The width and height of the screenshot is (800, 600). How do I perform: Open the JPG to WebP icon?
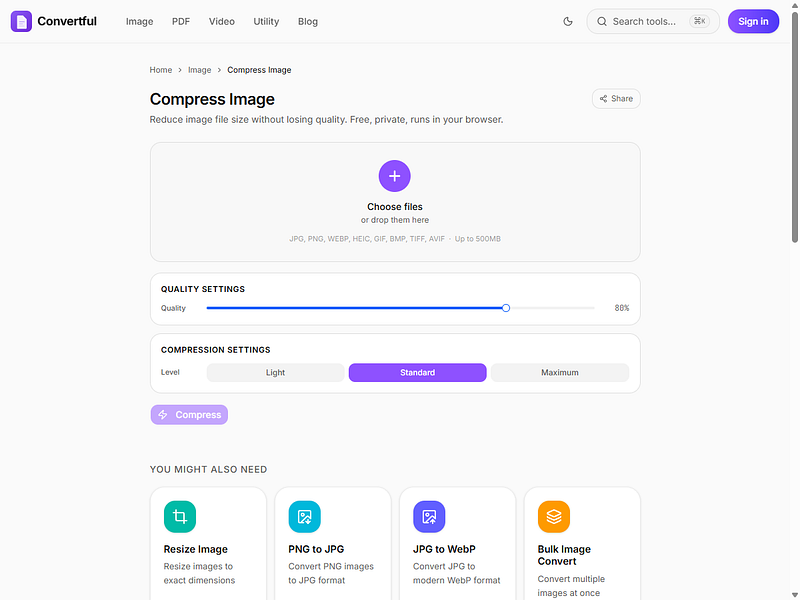click(x=429, y=516)
